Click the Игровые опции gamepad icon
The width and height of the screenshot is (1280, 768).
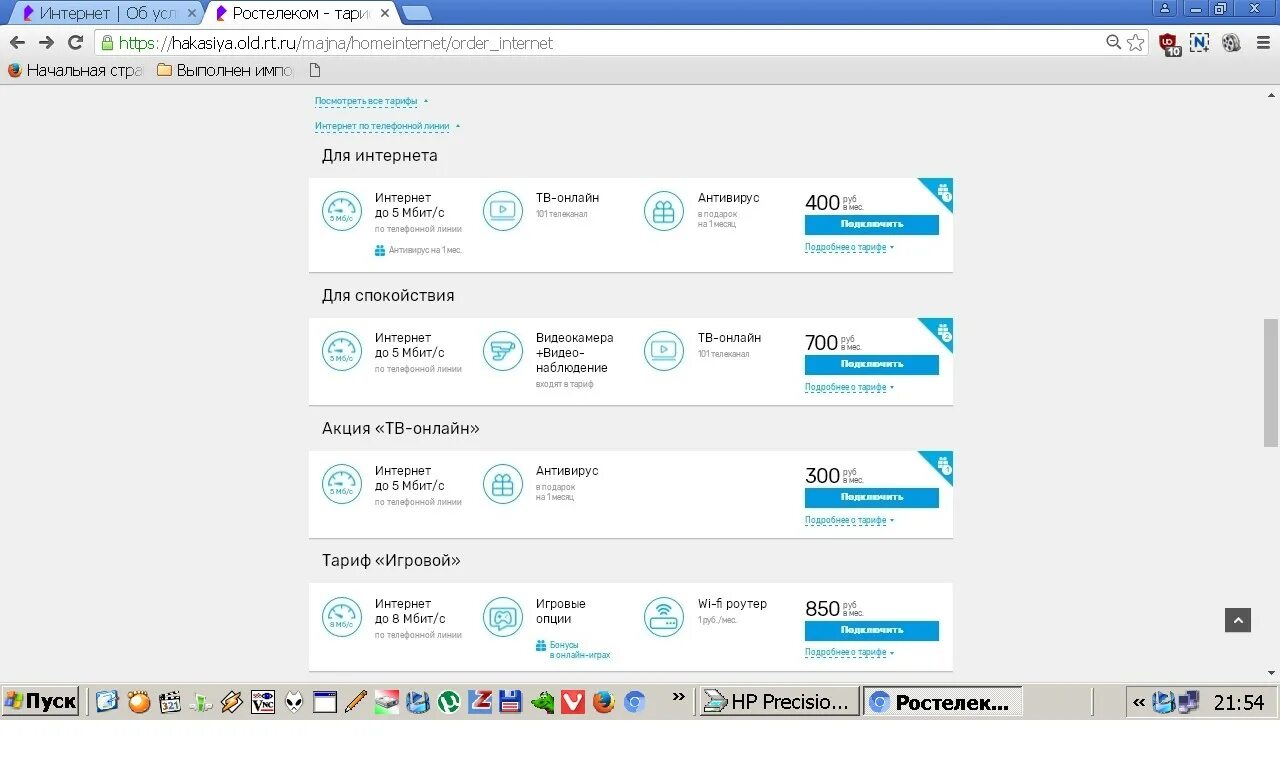click(503, 617)
